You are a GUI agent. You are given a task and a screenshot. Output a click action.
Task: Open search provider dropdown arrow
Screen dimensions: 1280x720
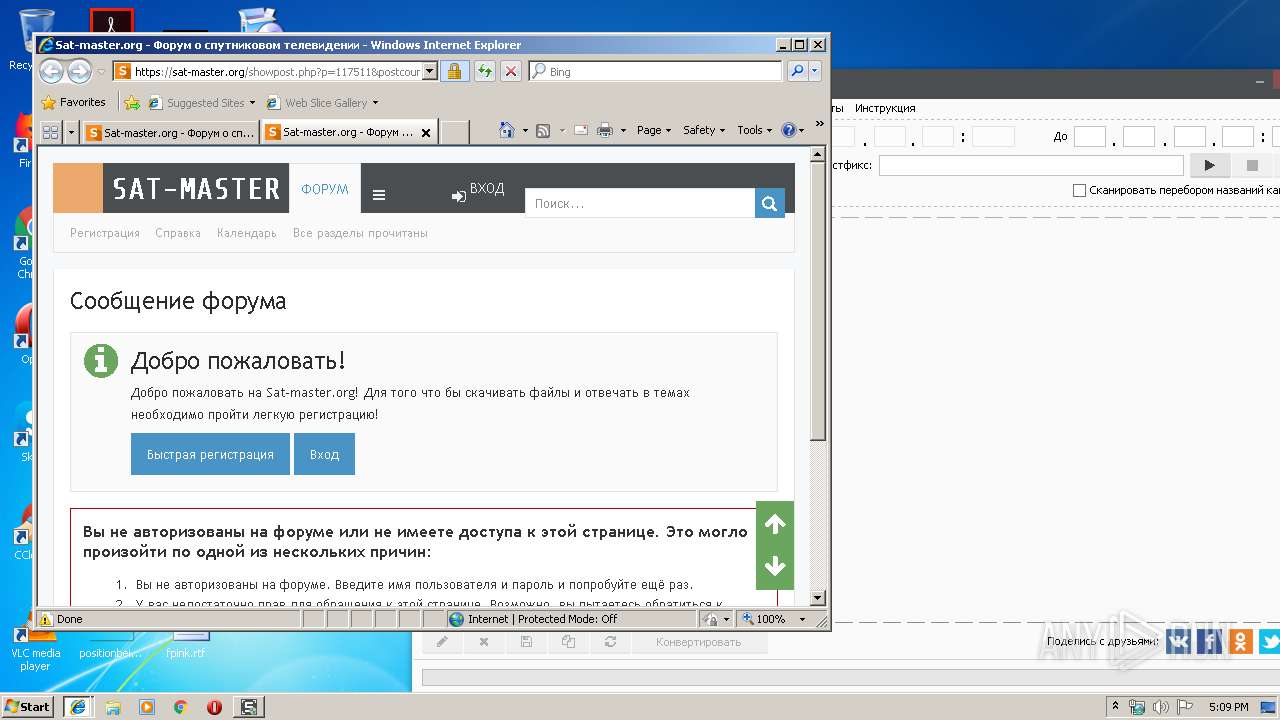coord(815,71)
